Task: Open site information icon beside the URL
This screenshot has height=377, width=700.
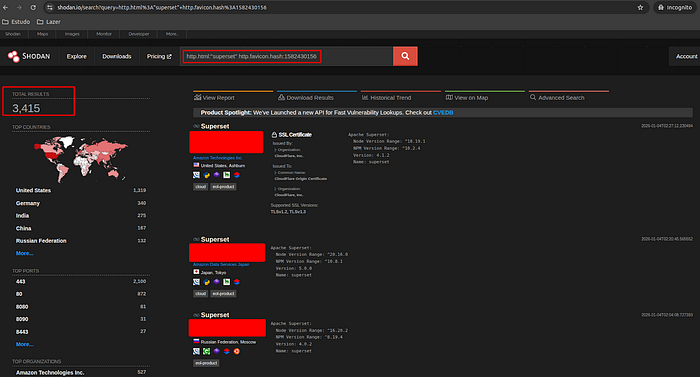Action: (50, 8)
